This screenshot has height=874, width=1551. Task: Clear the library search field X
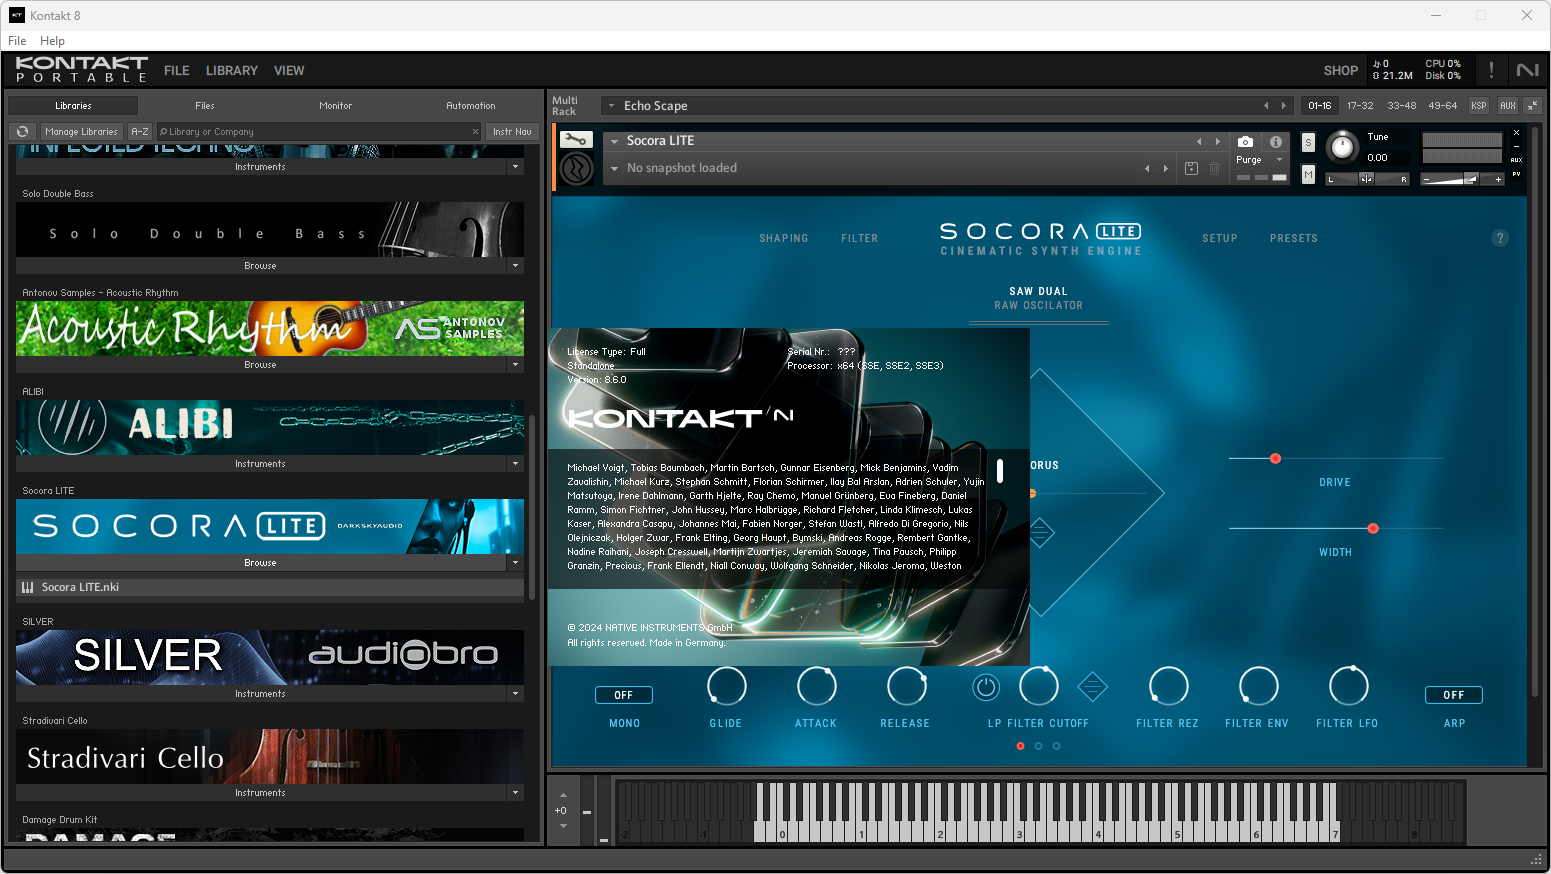(x=475, y=132)
